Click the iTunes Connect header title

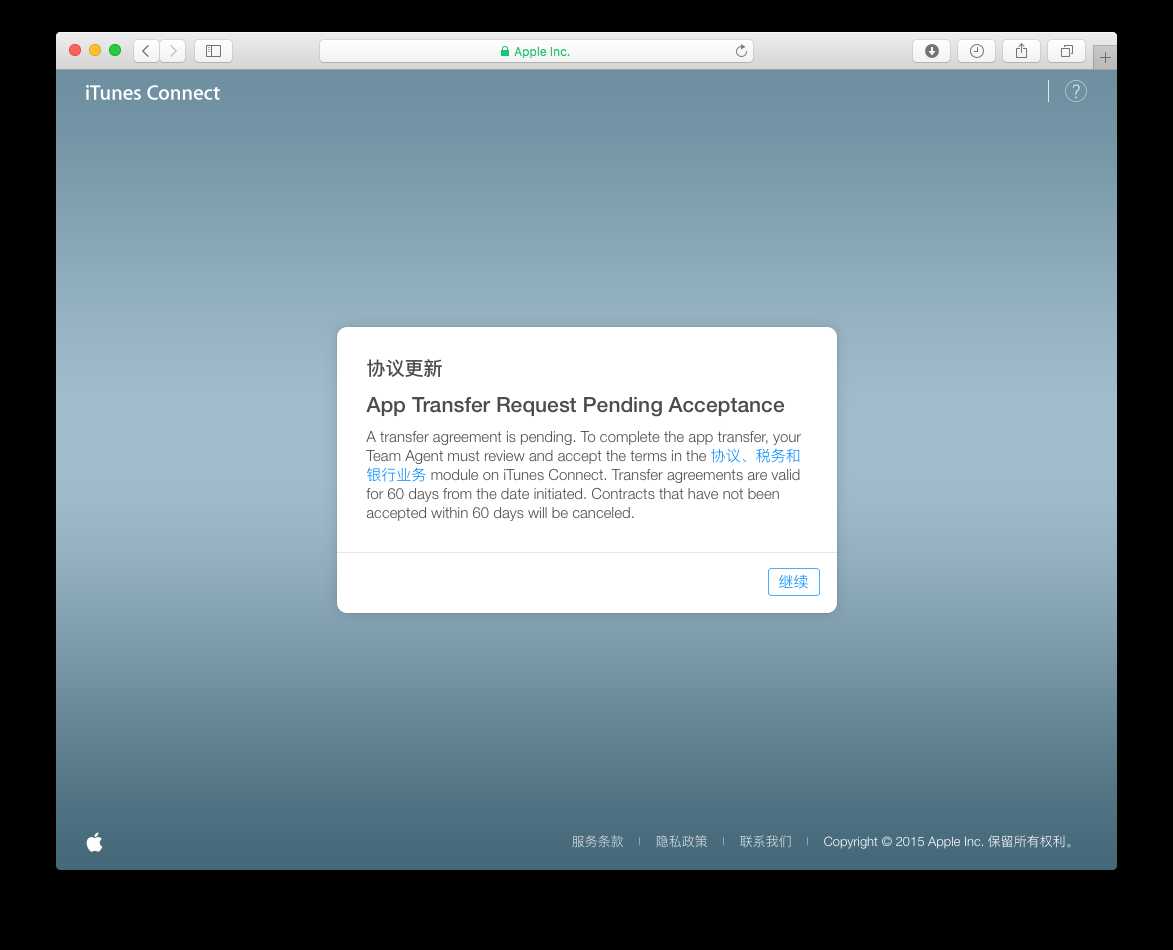click(x=153, y=93)
